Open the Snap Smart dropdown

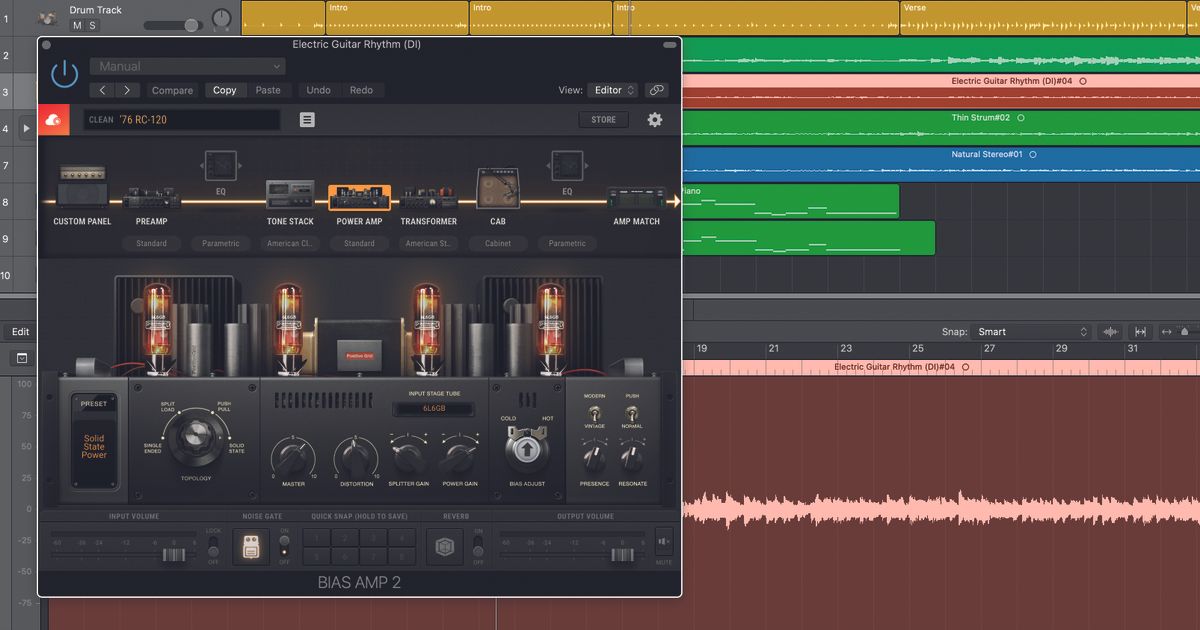(x=1030, y=330)
